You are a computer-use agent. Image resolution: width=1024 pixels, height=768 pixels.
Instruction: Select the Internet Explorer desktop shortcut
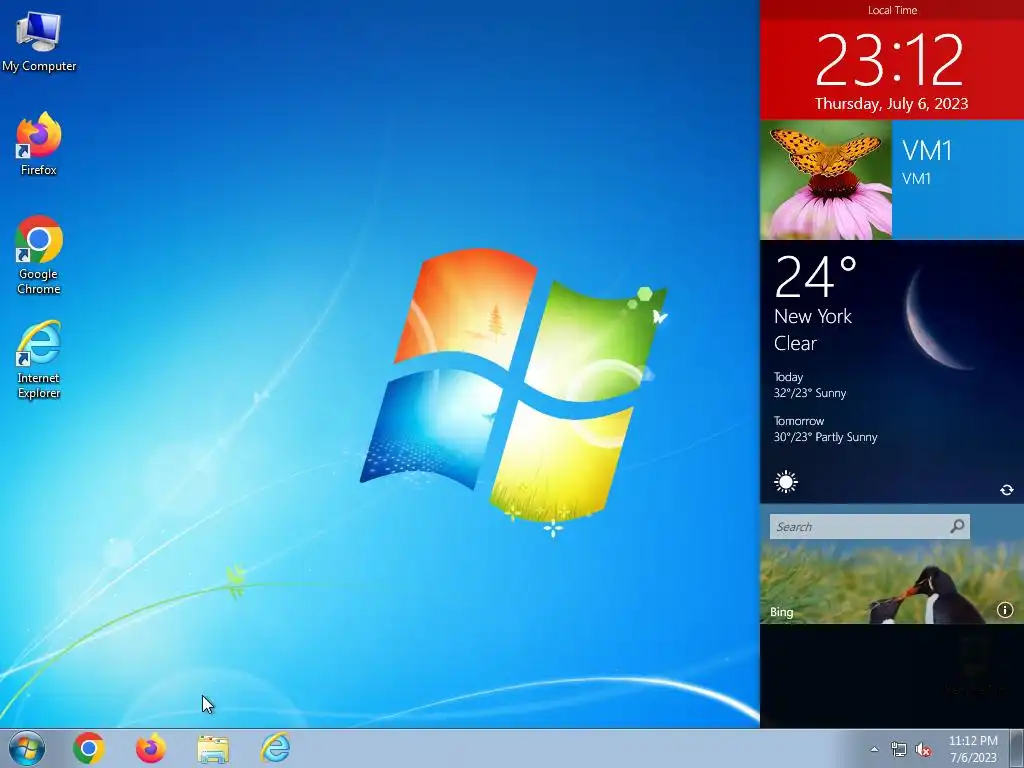39,359
